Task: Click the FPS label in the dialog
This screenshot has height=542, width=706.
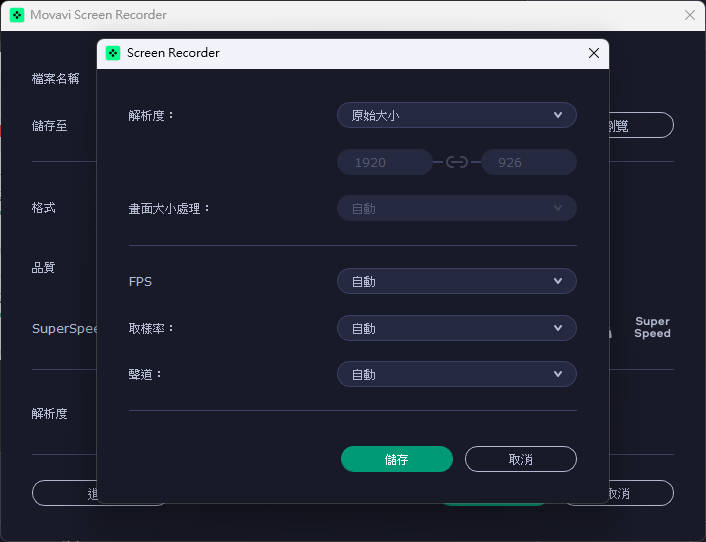Action: click(140, 282)
